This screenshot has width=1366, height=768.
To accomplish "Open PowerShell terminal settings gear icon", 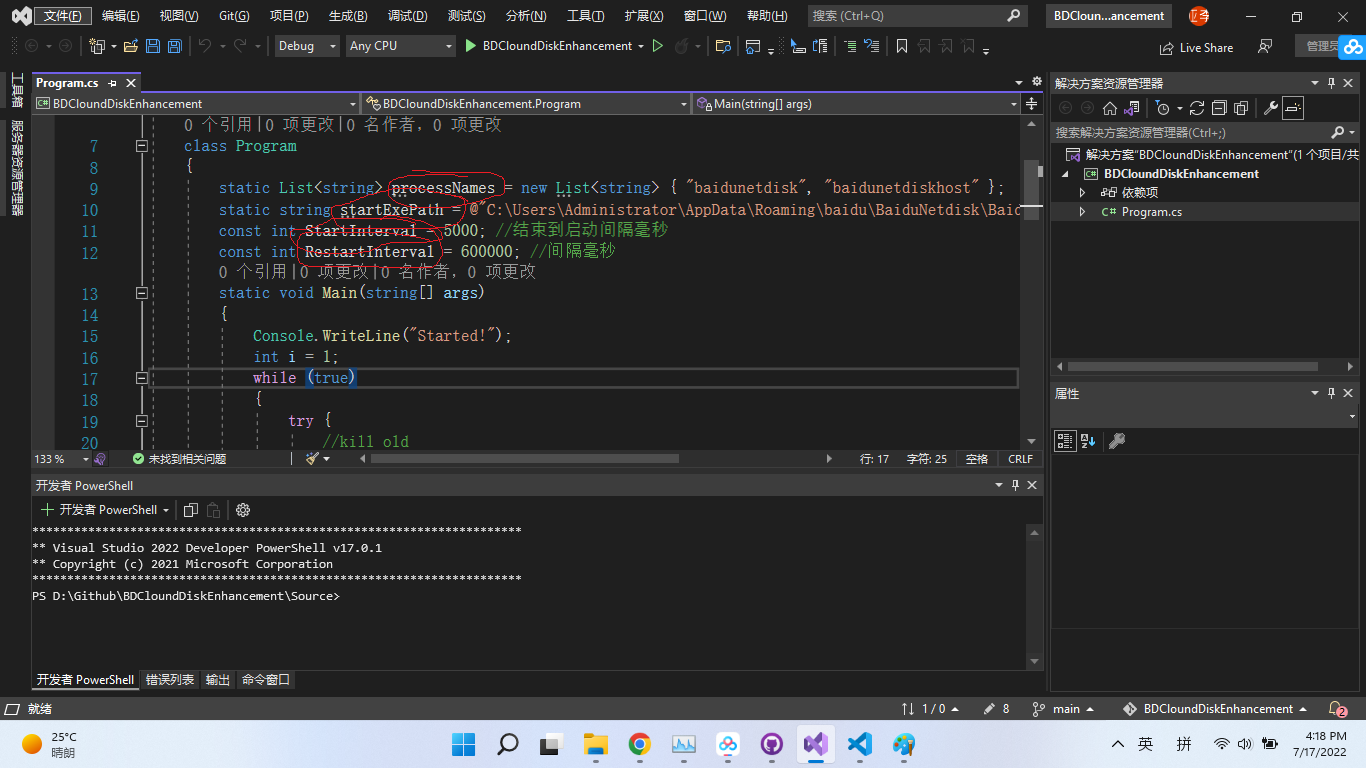I will click(x=243, y=510).
